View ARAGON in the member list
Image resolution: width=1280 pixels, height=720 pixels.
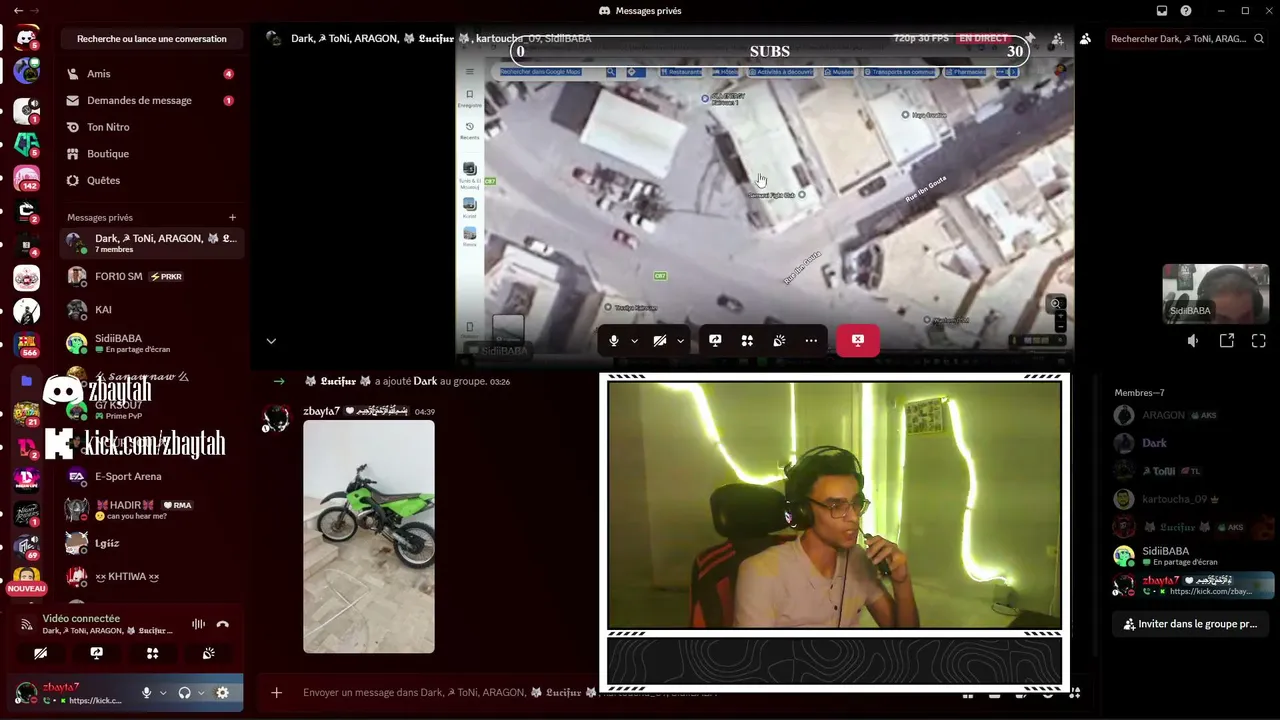click(1192, 415)
